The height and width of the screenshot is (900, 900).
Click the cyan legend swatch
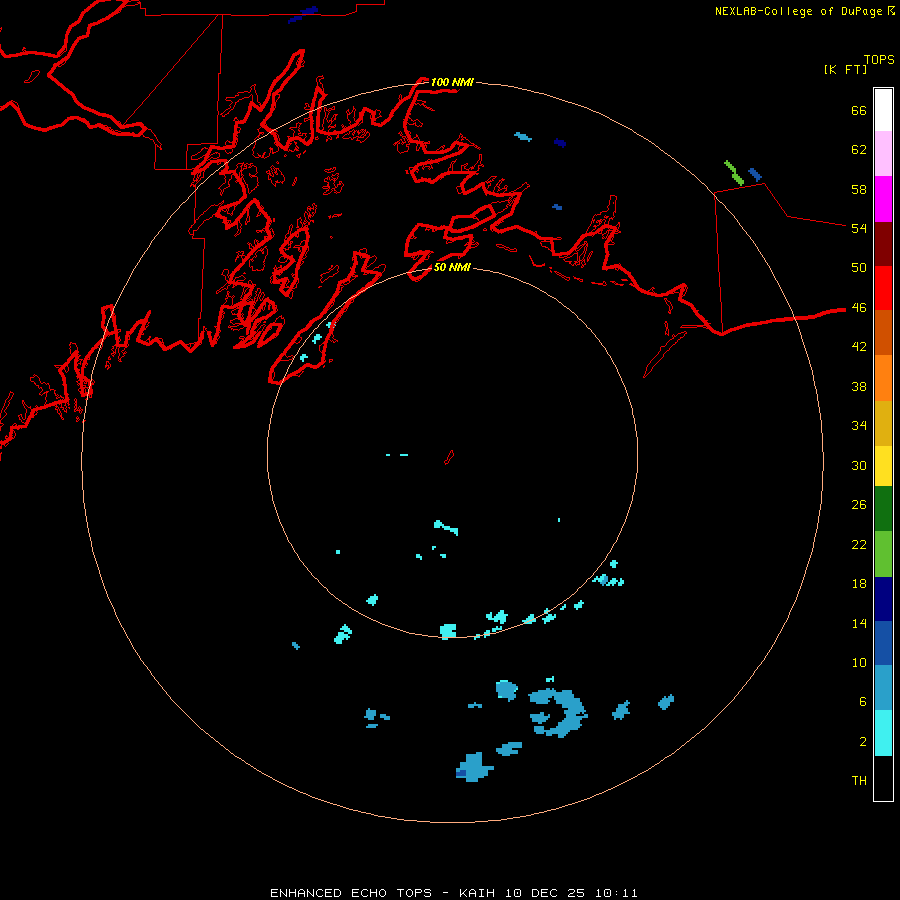(883, 733)
